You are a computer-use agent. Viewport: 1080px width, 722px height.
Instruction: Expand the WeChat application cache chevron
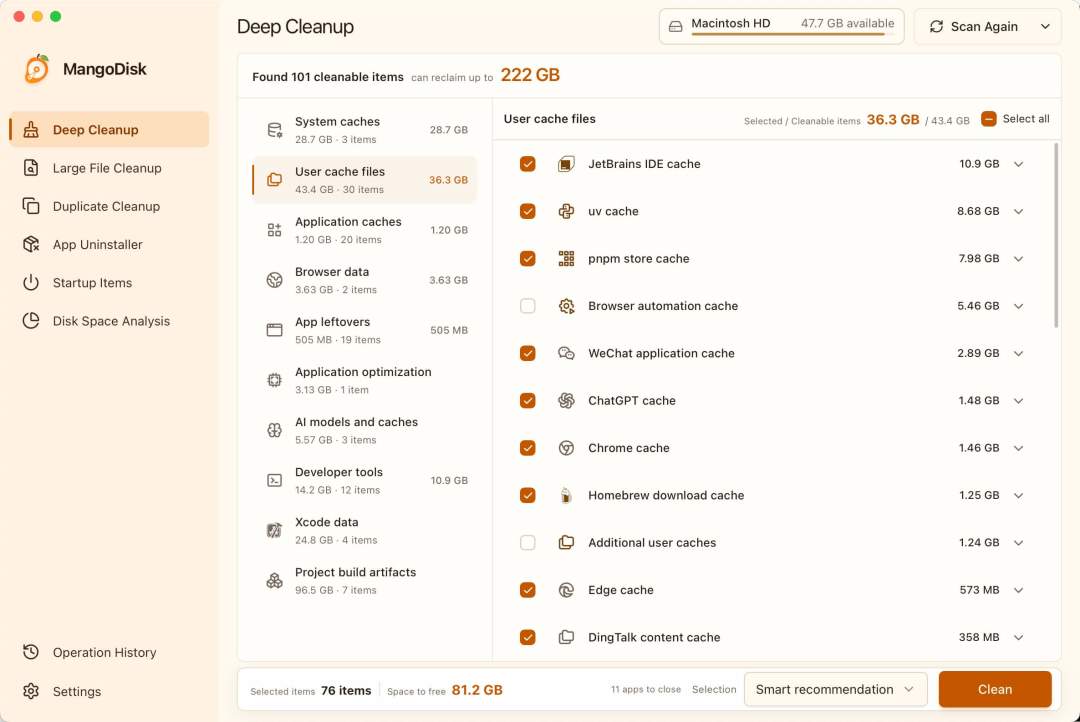click(1019, 353)
